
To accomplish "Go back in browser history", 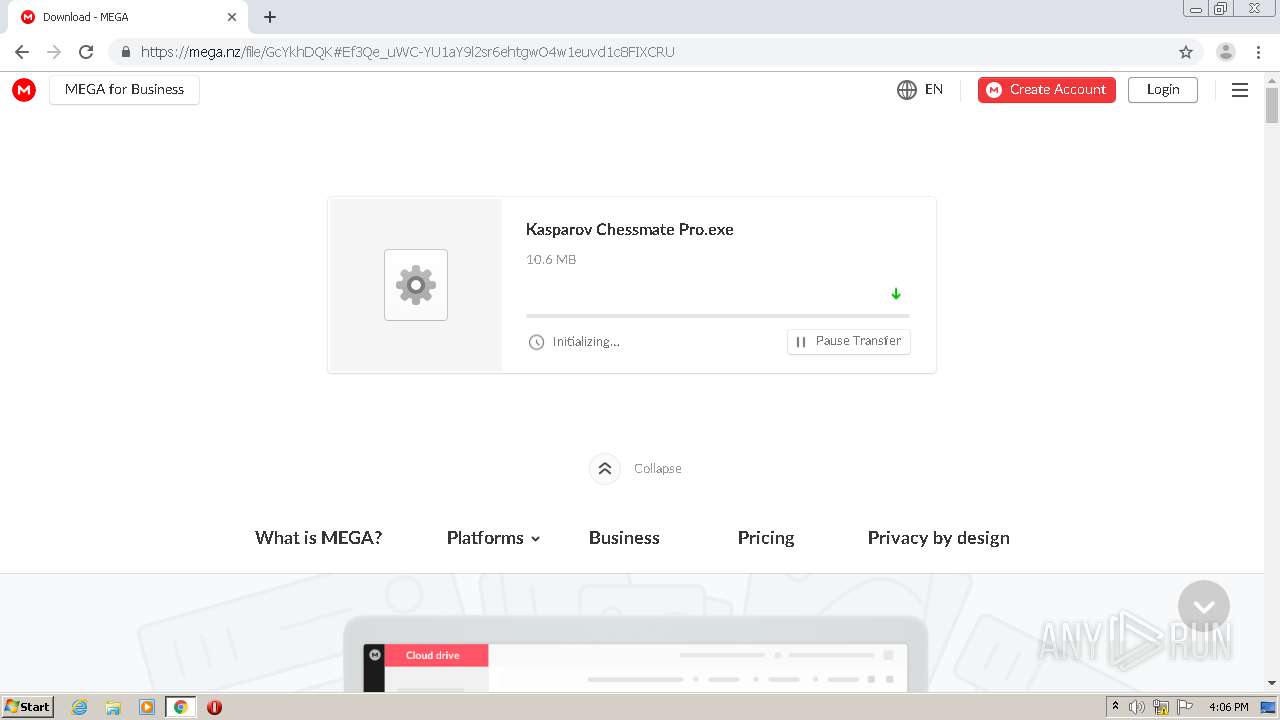I will (22, 52).
